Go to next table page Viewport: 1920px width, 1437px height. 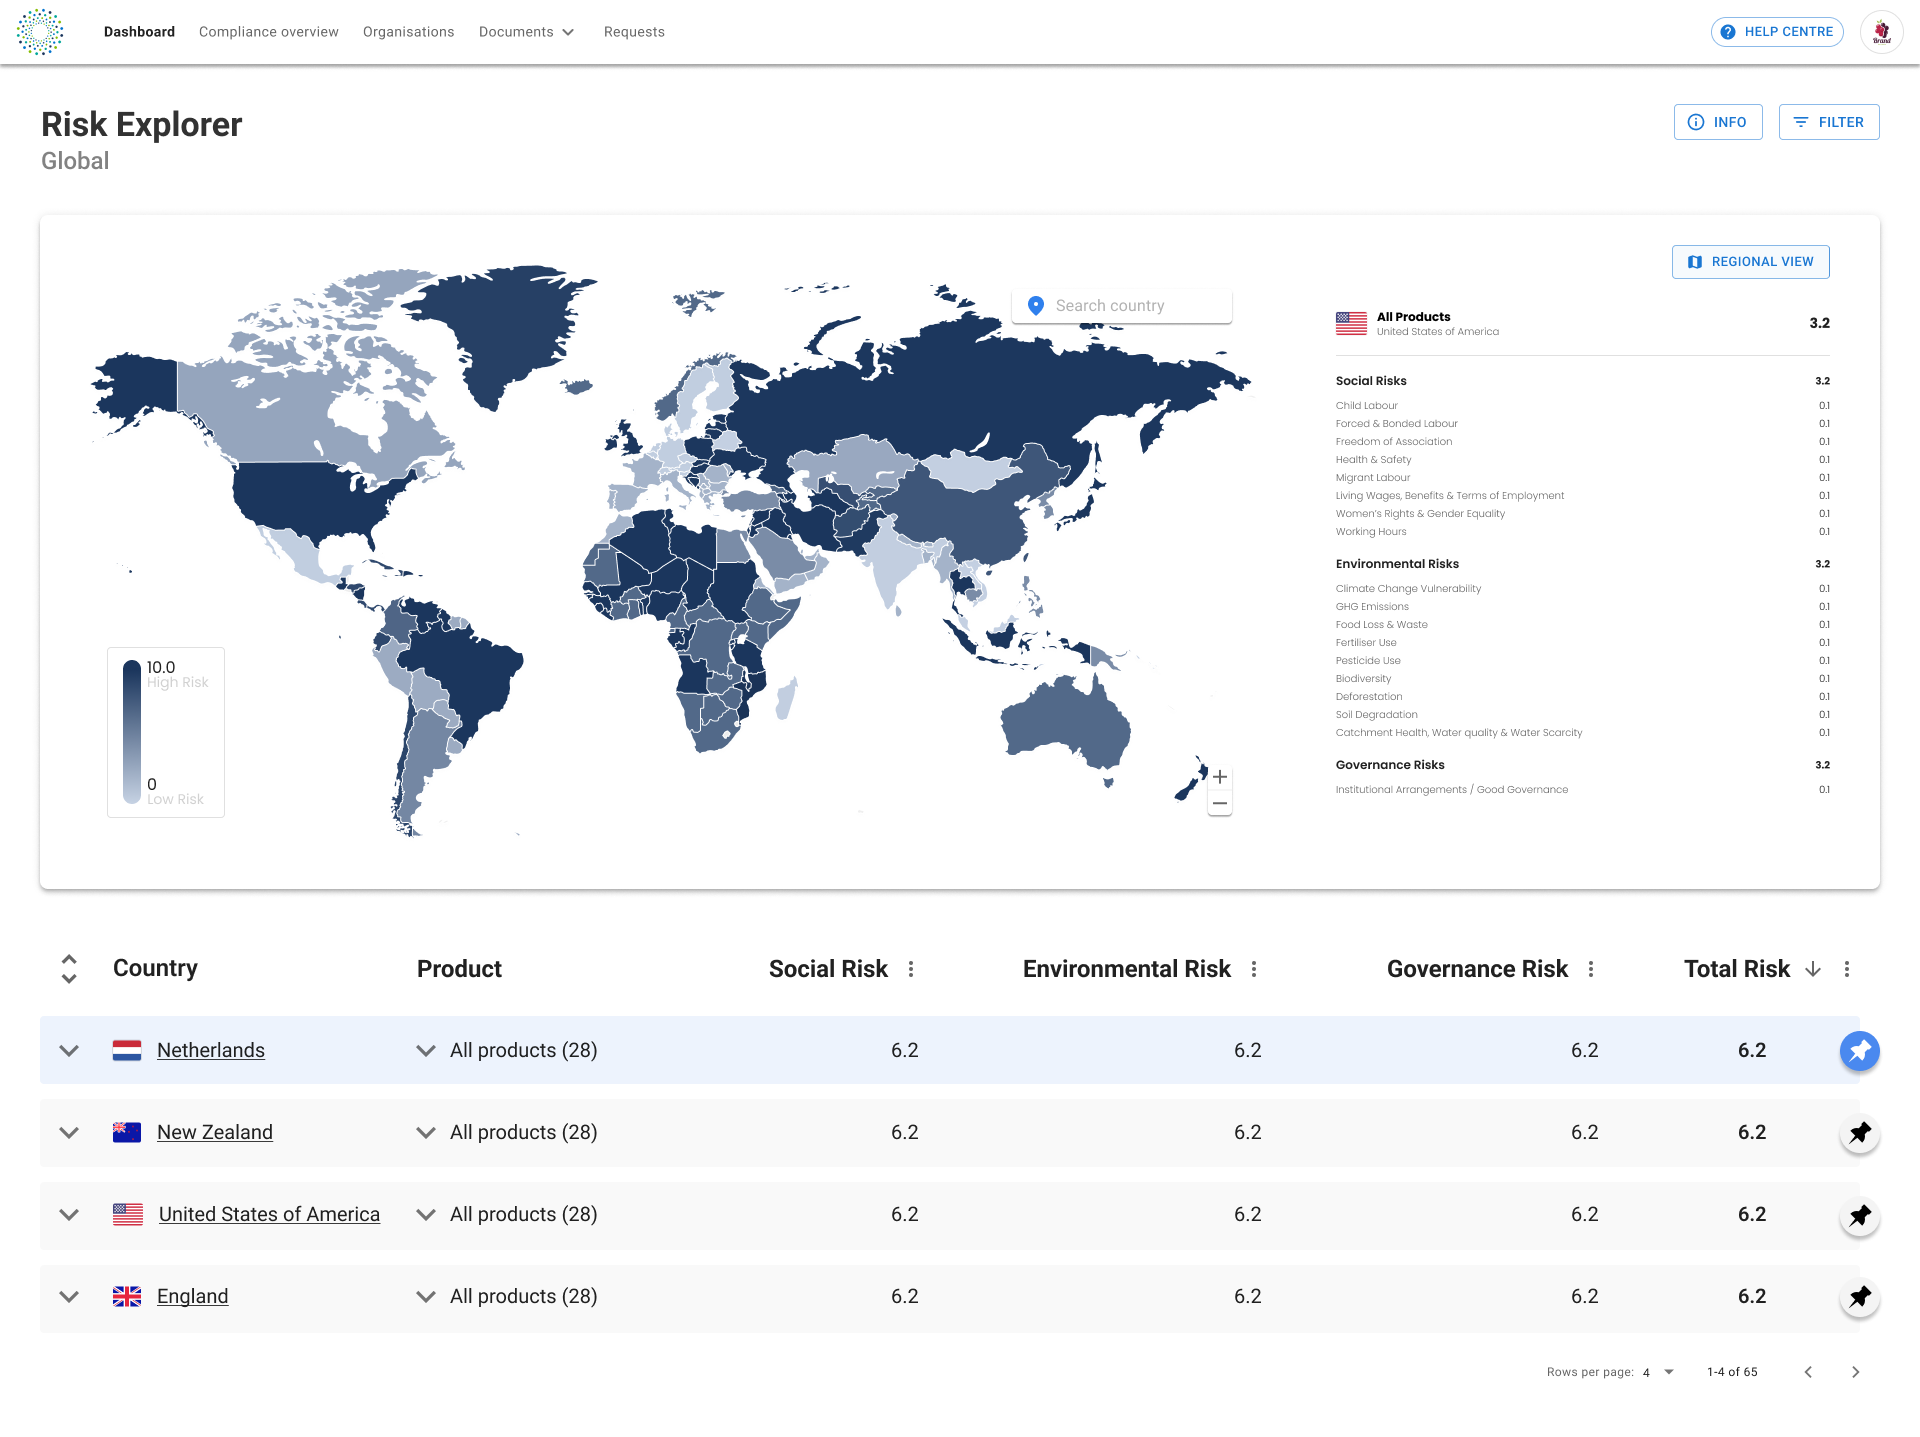[x=1855, y=1372]
